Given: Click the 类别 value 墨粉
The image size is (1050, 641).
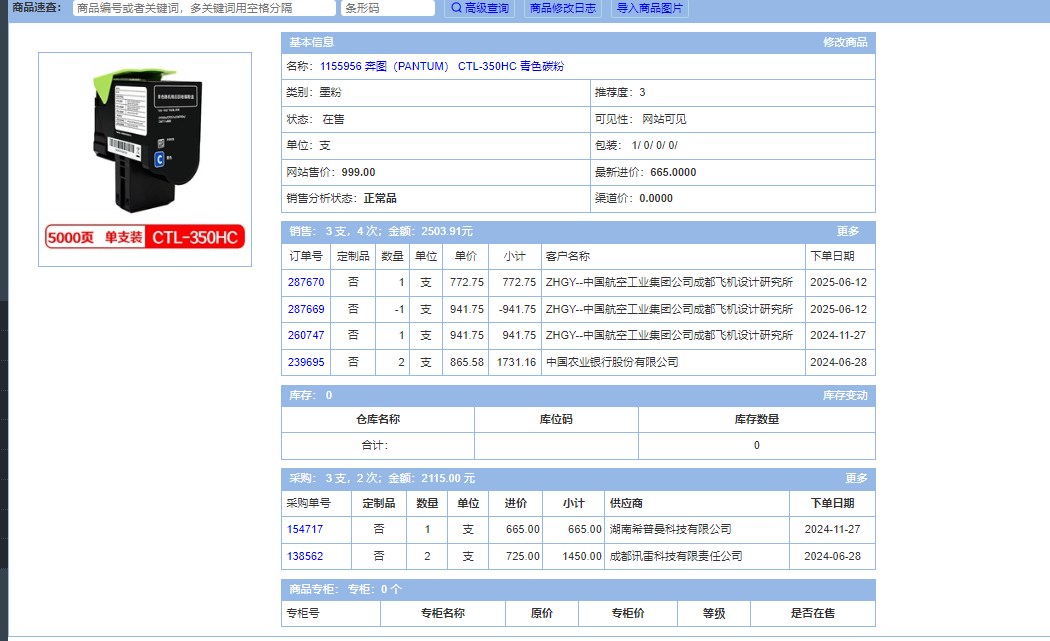Looking at the screenshot, I should click(x=330, y=92).
